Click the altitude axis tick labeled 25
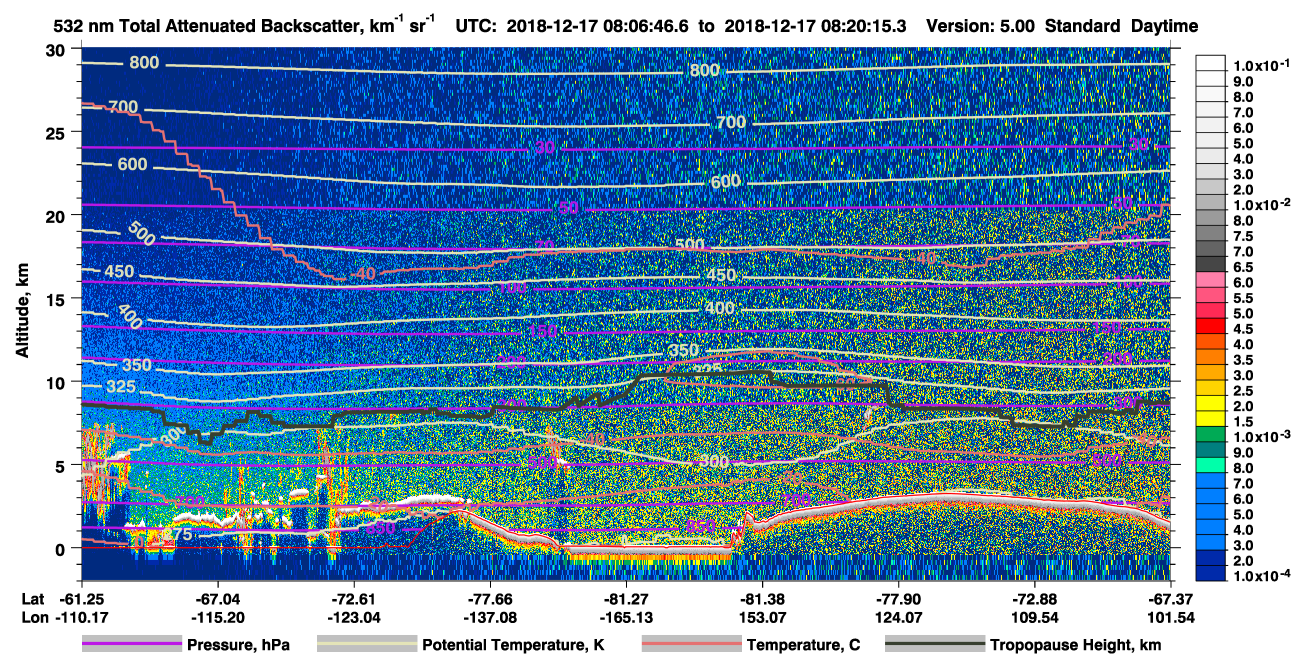1300x667 pixels. coord(58,132)
